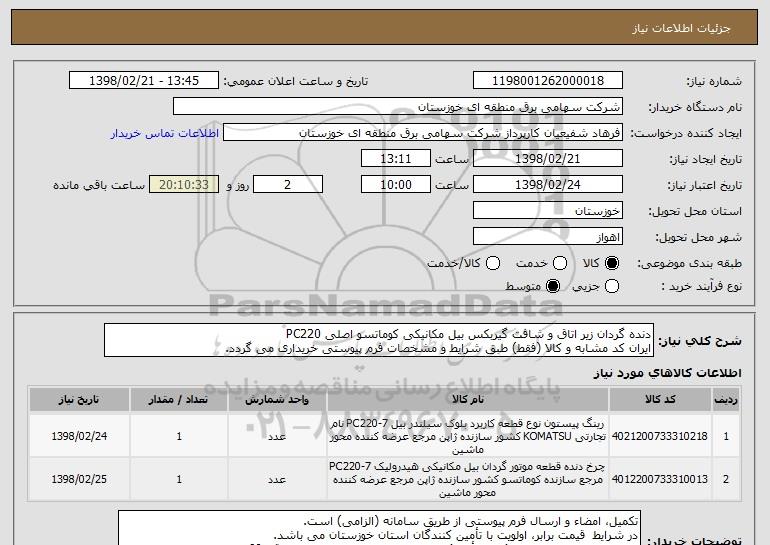This screenshot has height=545, width=770.
Task: Click the general description text box PC220
Action: click(379, 340)
